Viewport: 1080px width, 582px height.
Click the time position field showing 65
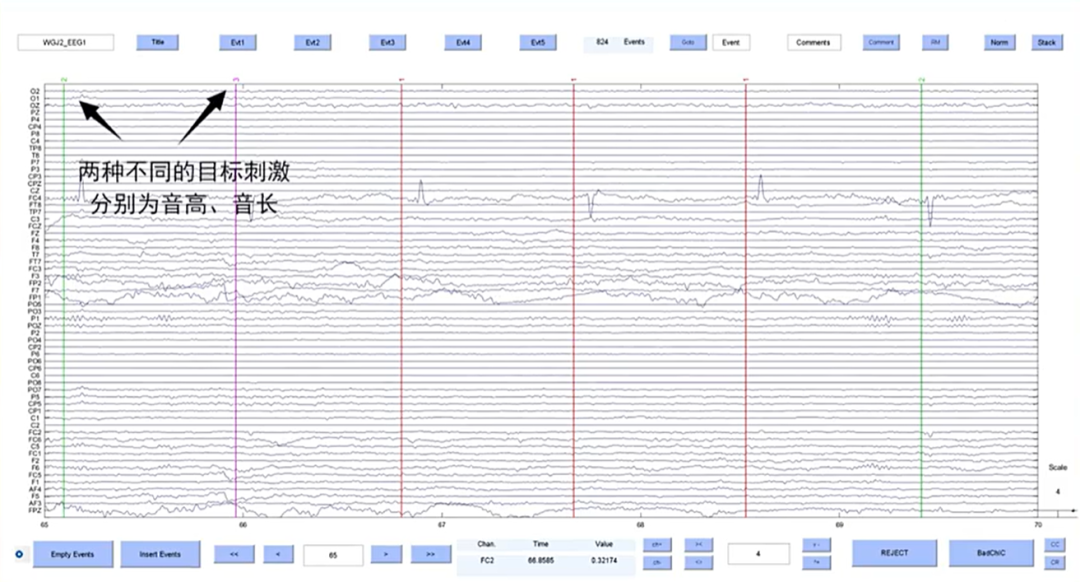pos(332,553)
